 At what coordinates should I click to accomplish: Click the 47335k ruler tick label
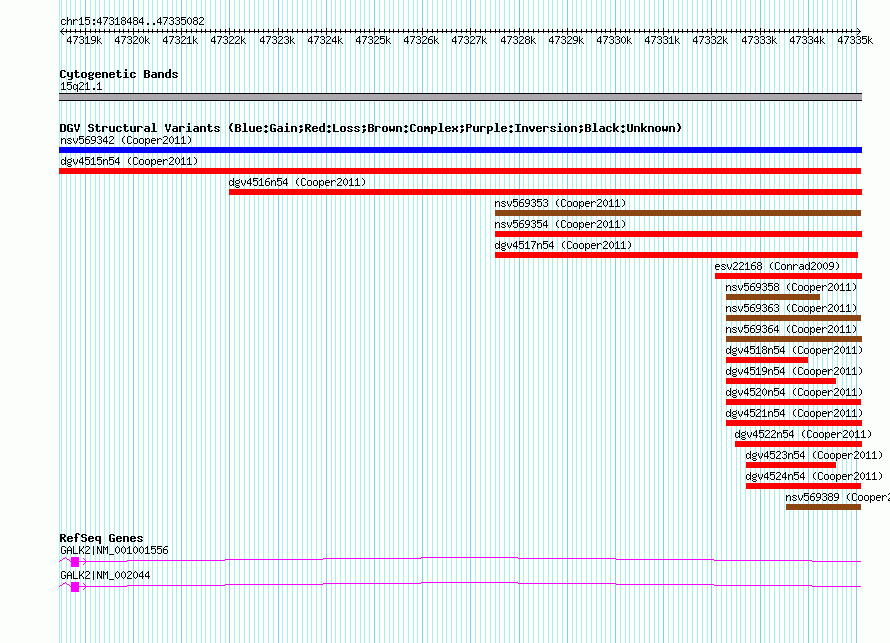[x=855, y=40]
